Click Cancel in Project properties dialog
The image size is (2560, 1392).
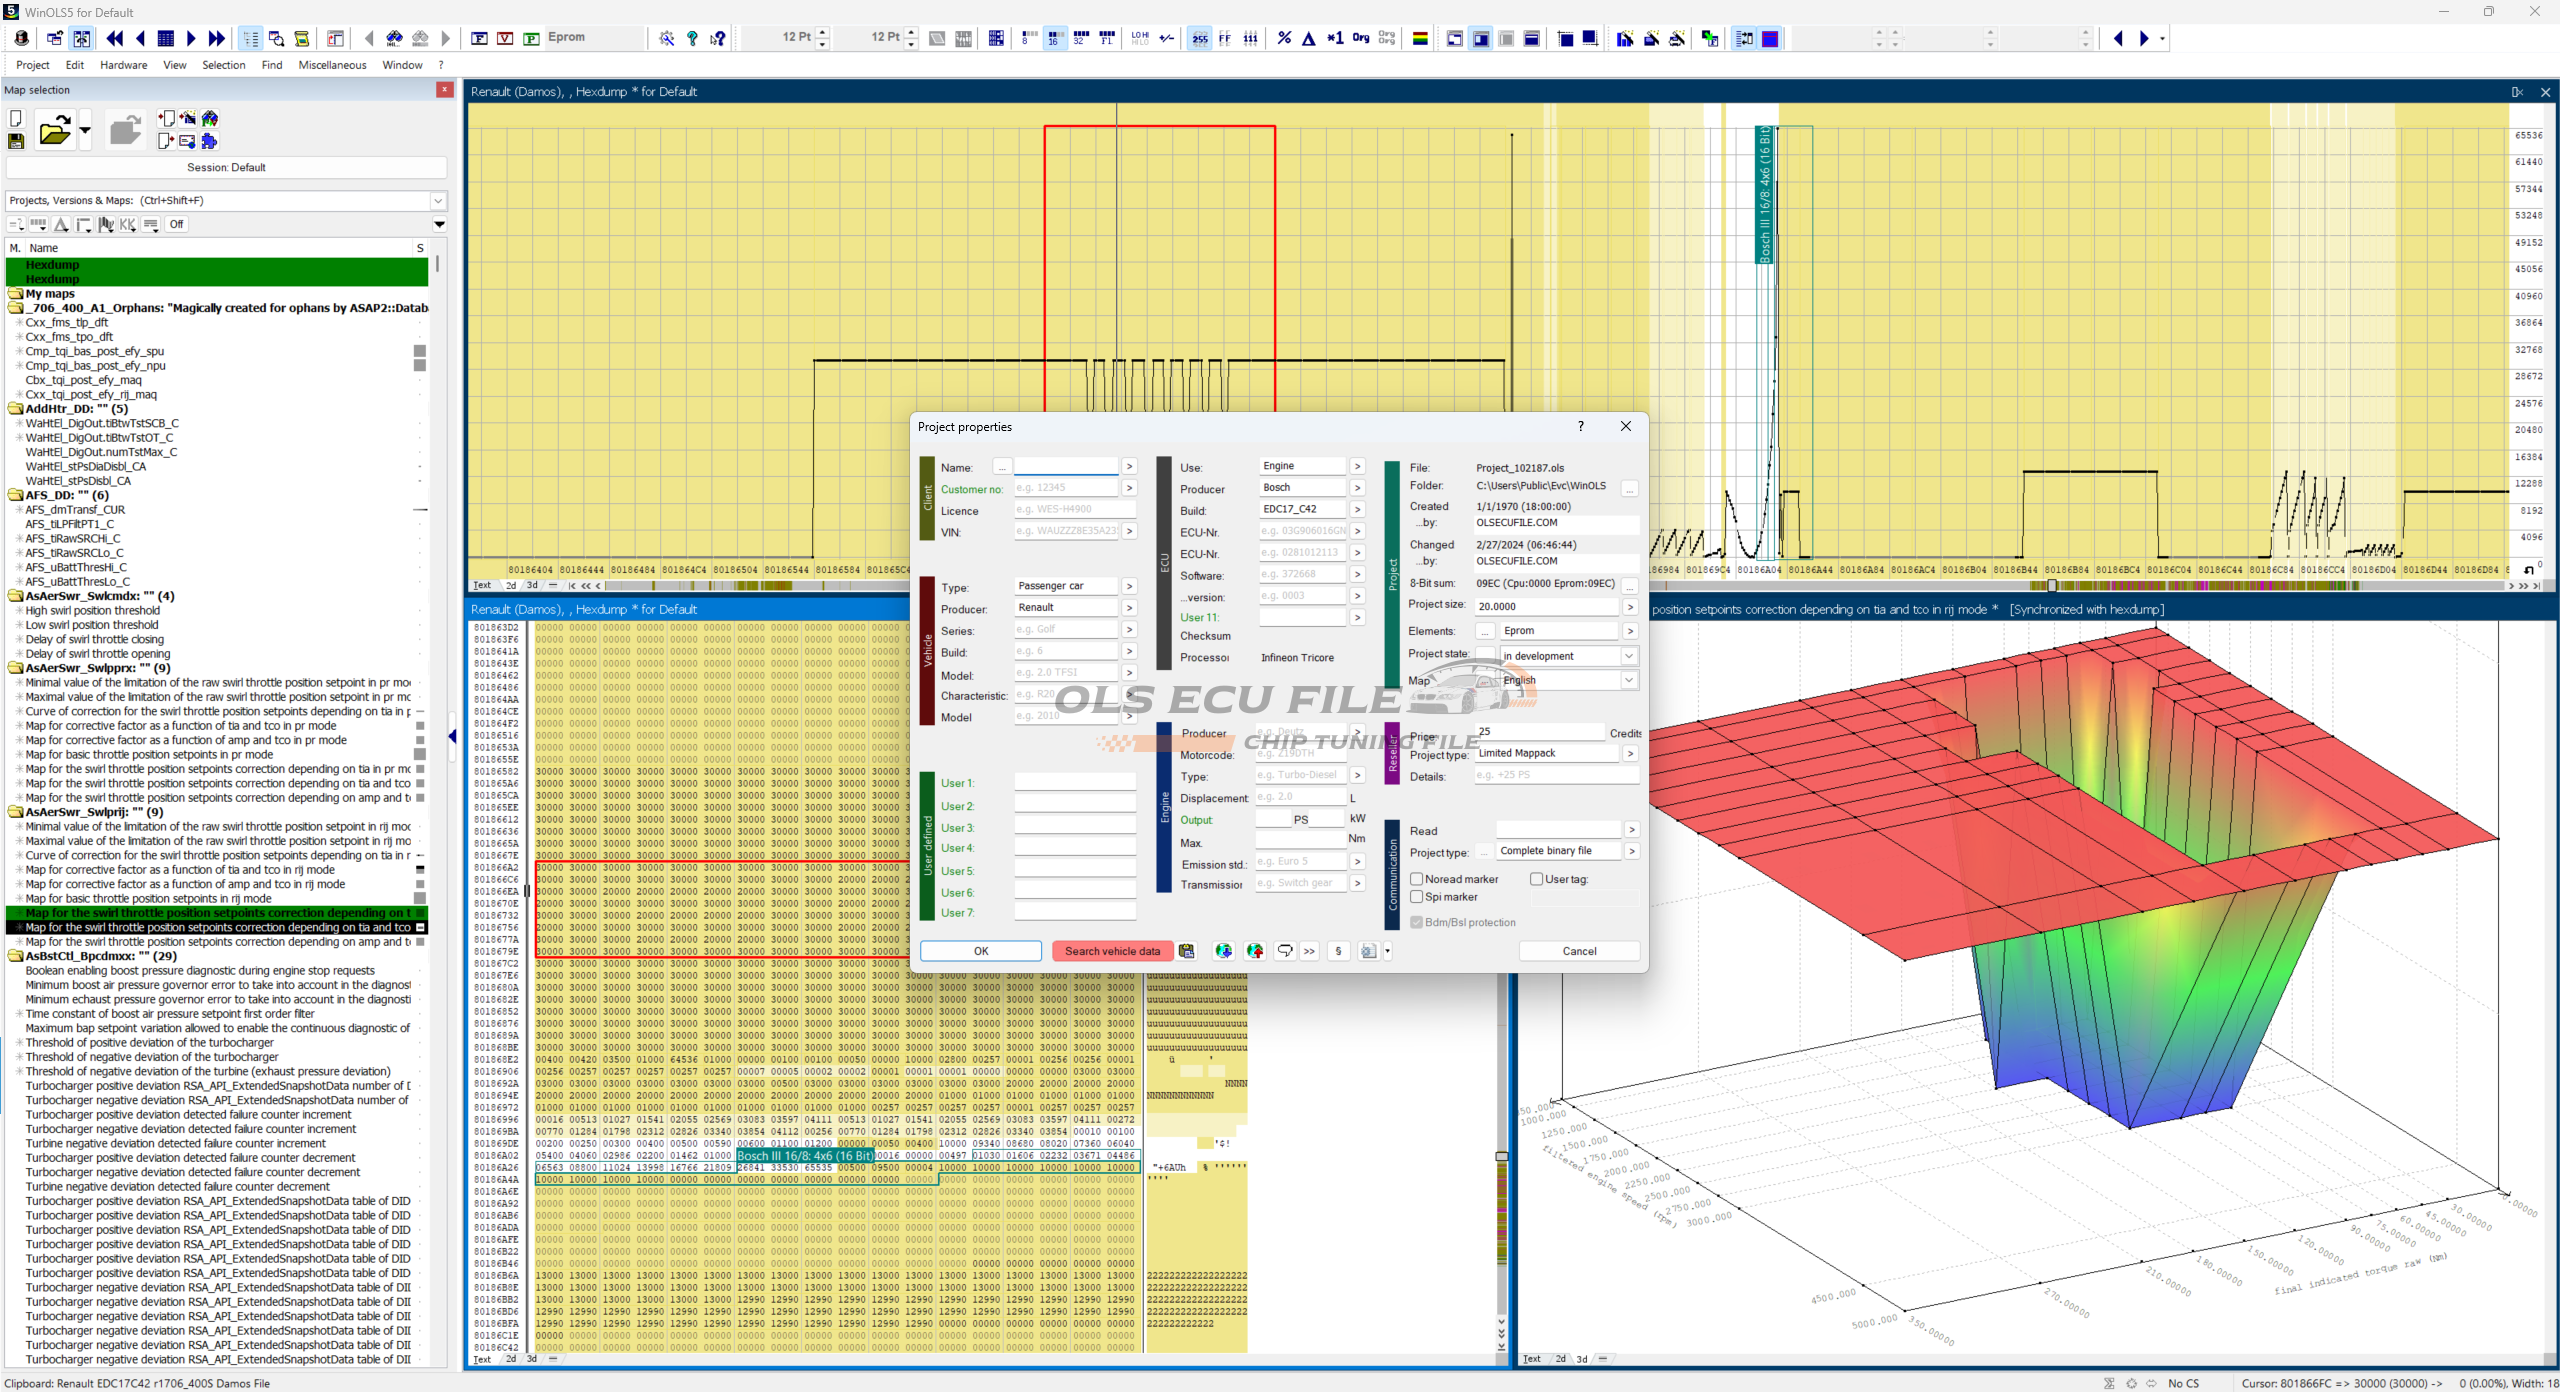click(x=1579, y=951)
